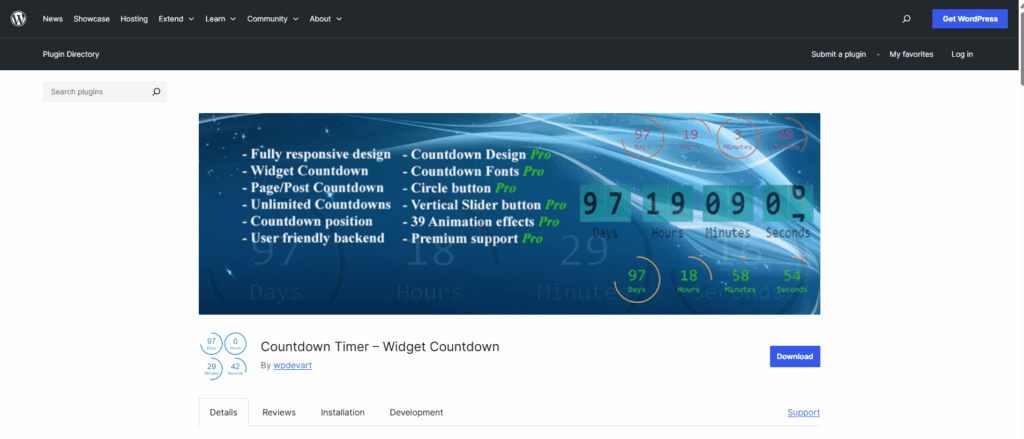
Task: Open the Support link
Action: pos(803,413)
